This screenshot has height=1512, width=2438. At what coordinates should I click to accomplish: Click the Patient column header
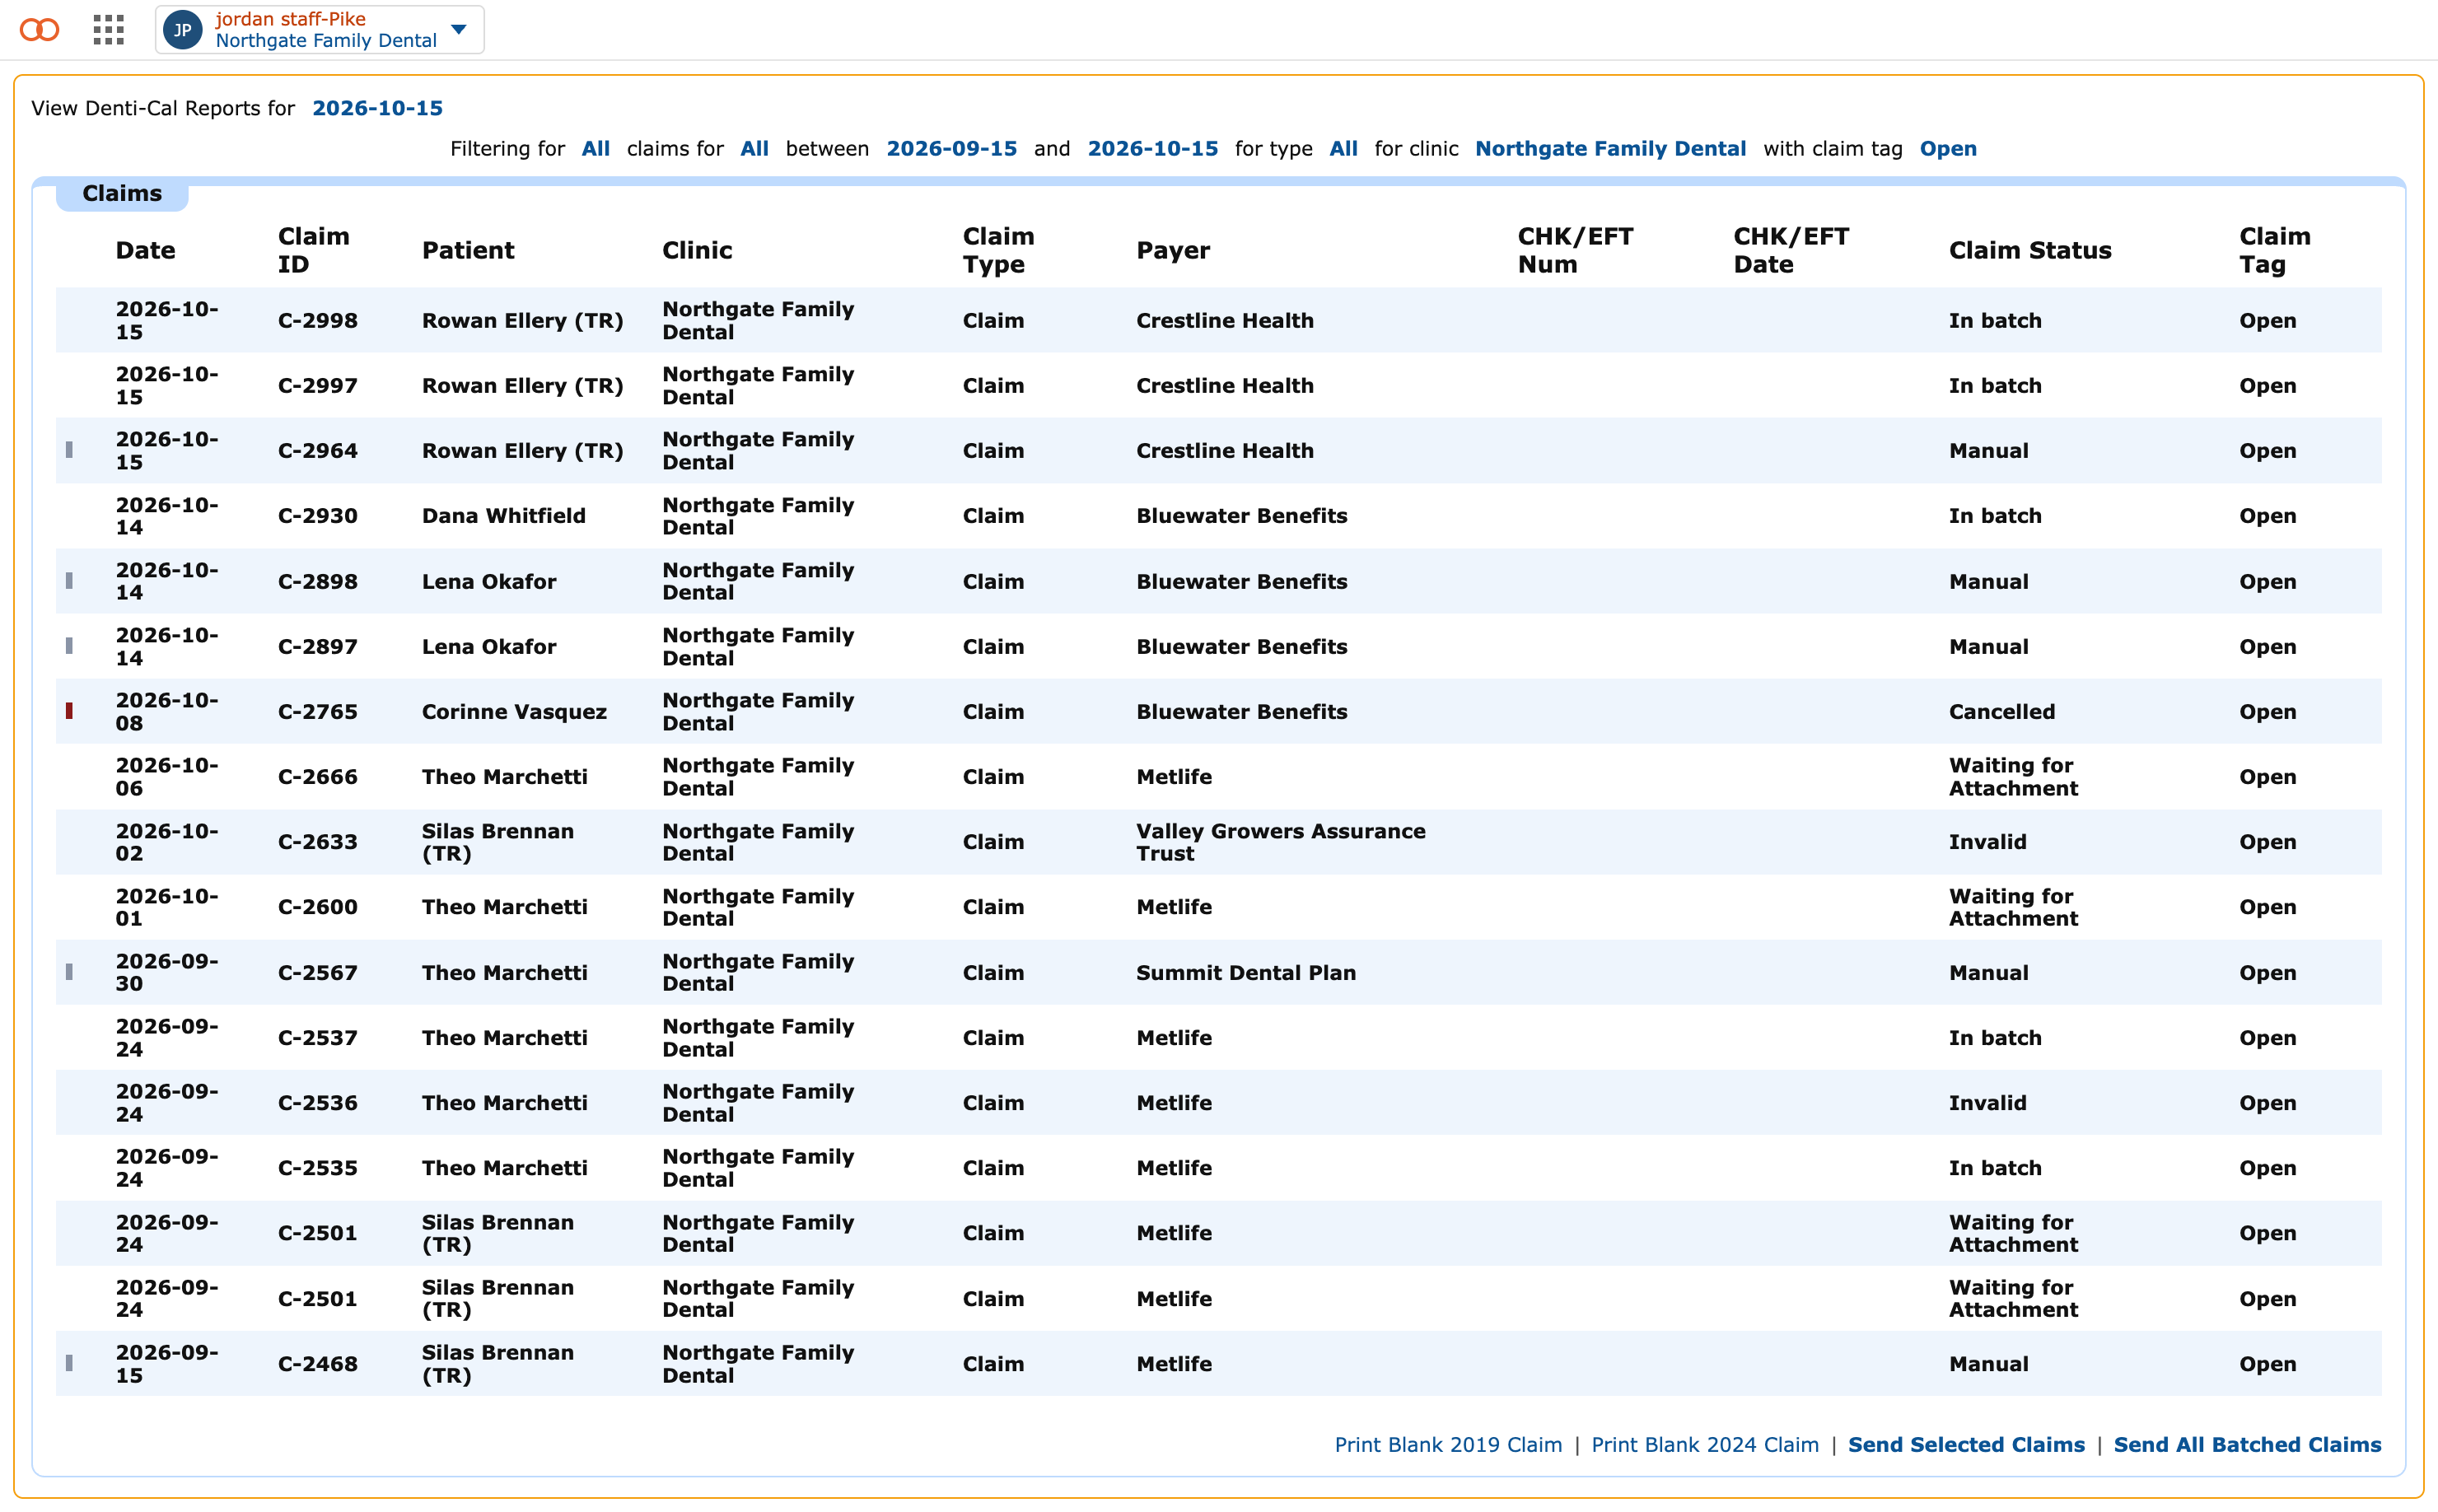pyautogui.click(x=467, y=250)
